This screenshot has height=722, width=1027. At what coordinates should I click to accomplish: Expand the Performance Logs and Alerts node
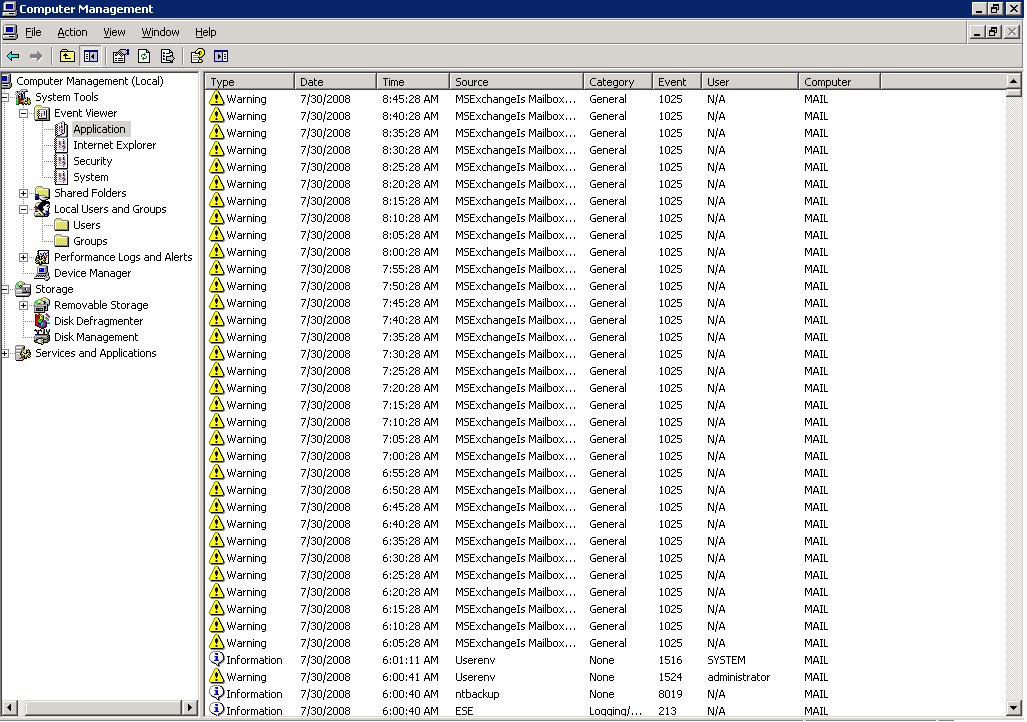[x=24, y=257]
